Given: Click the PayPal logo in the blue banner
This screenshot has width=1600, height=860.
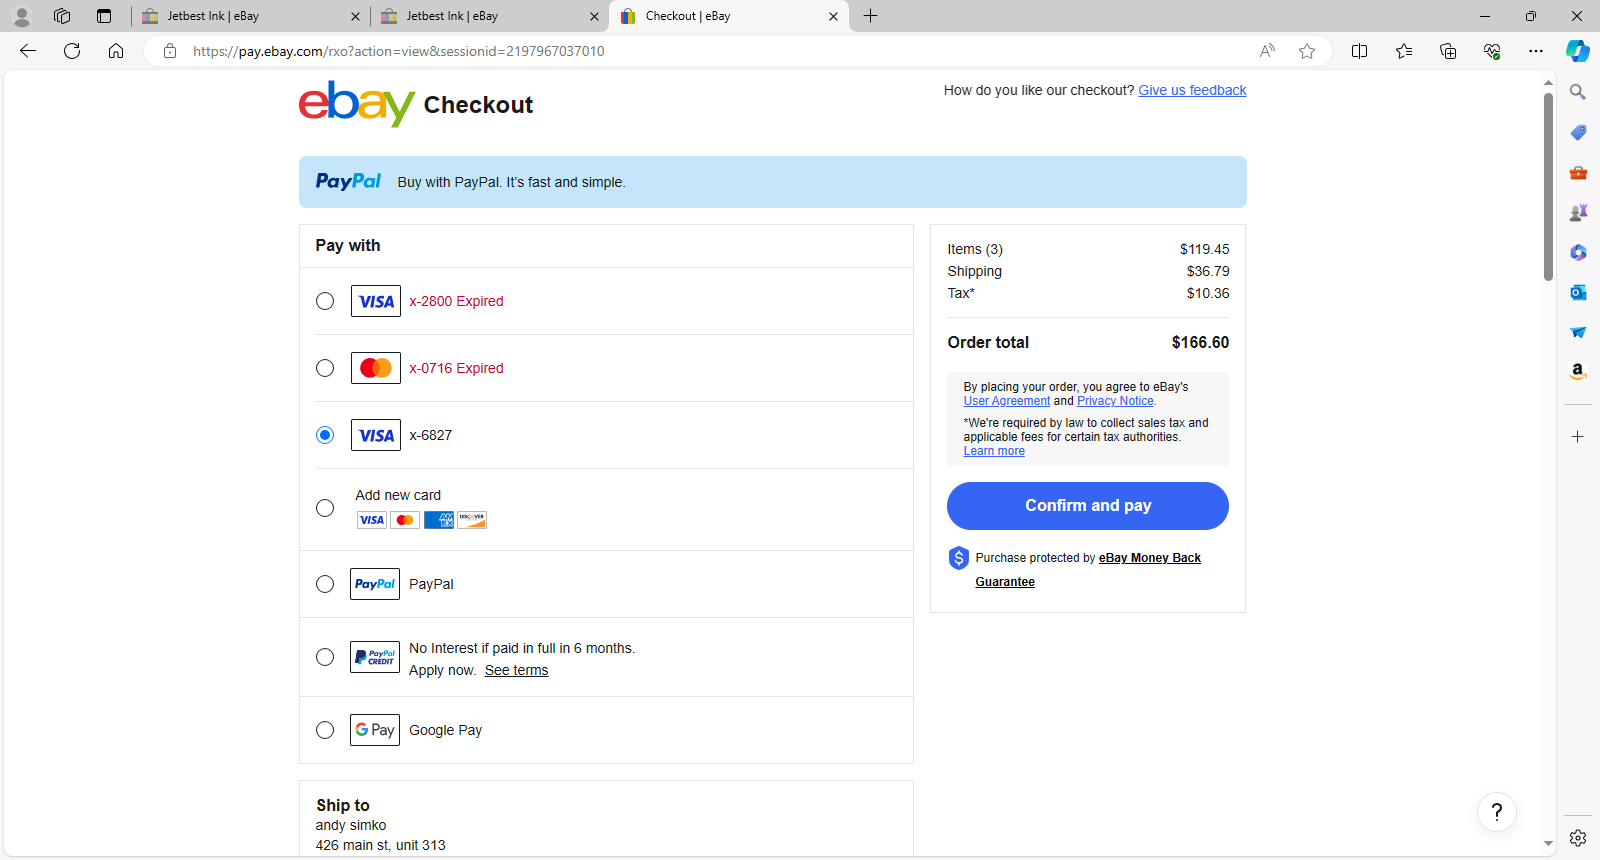Looking at the screenshot, I should pyautogui.click(x=348, y=181).
